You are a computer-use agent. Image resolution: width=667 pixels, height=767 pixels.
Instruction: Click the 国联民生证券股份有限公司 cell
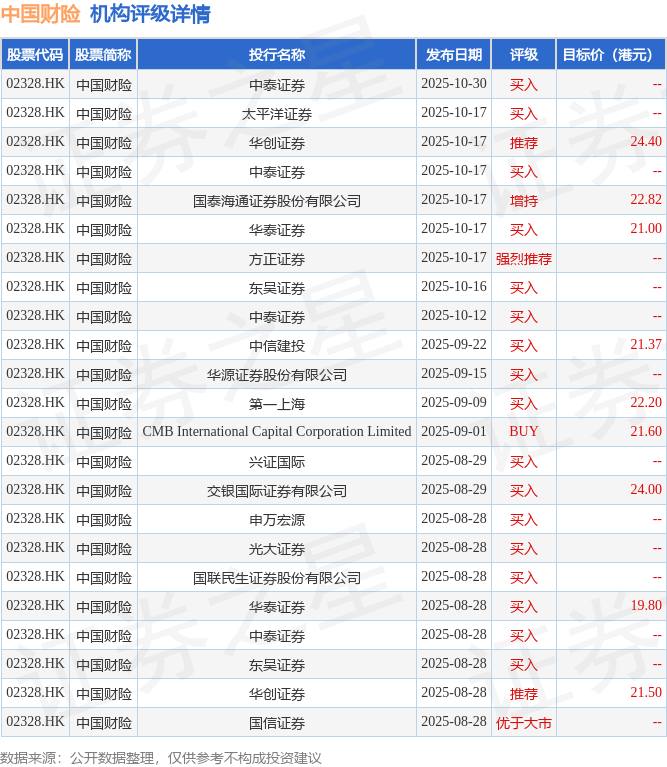point(277,578)
